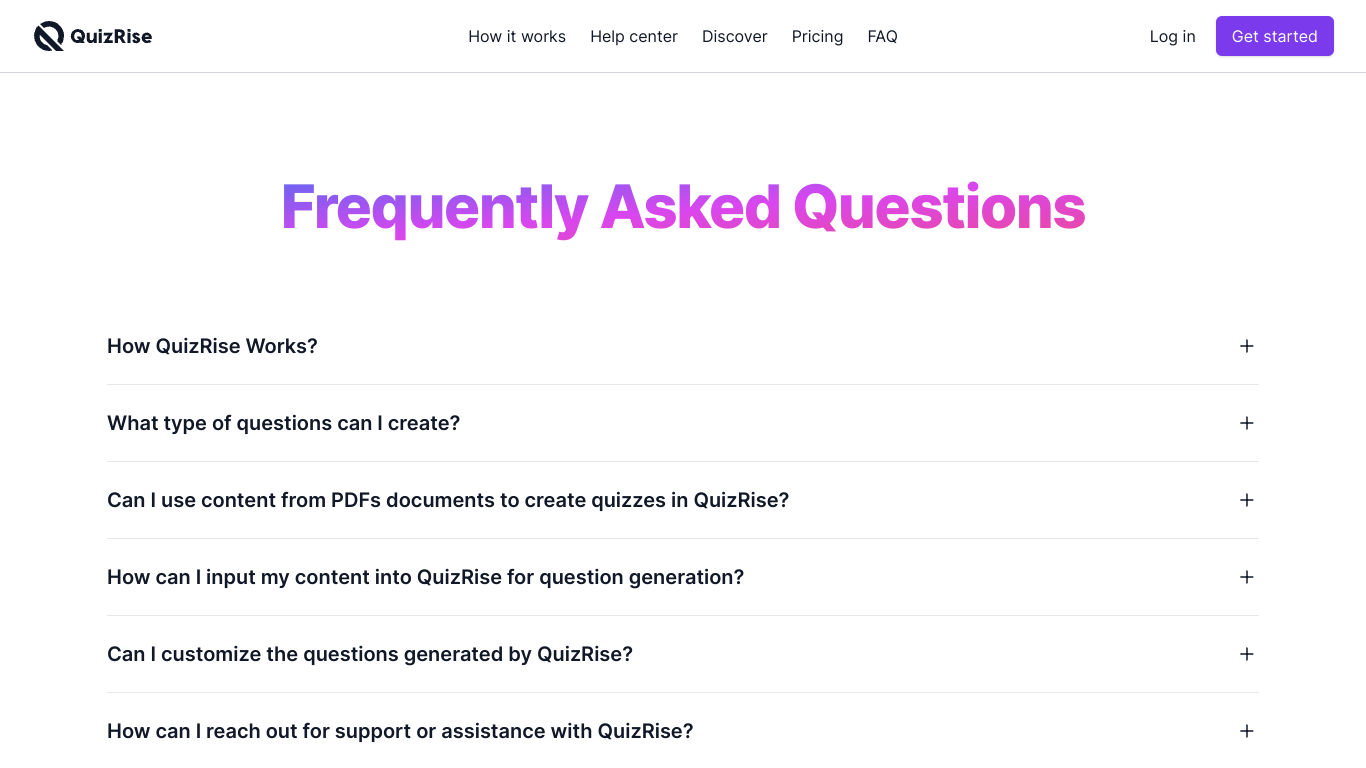Select FAQ in the top navigation
The image size is (1366, 768).
coord(883,36)
